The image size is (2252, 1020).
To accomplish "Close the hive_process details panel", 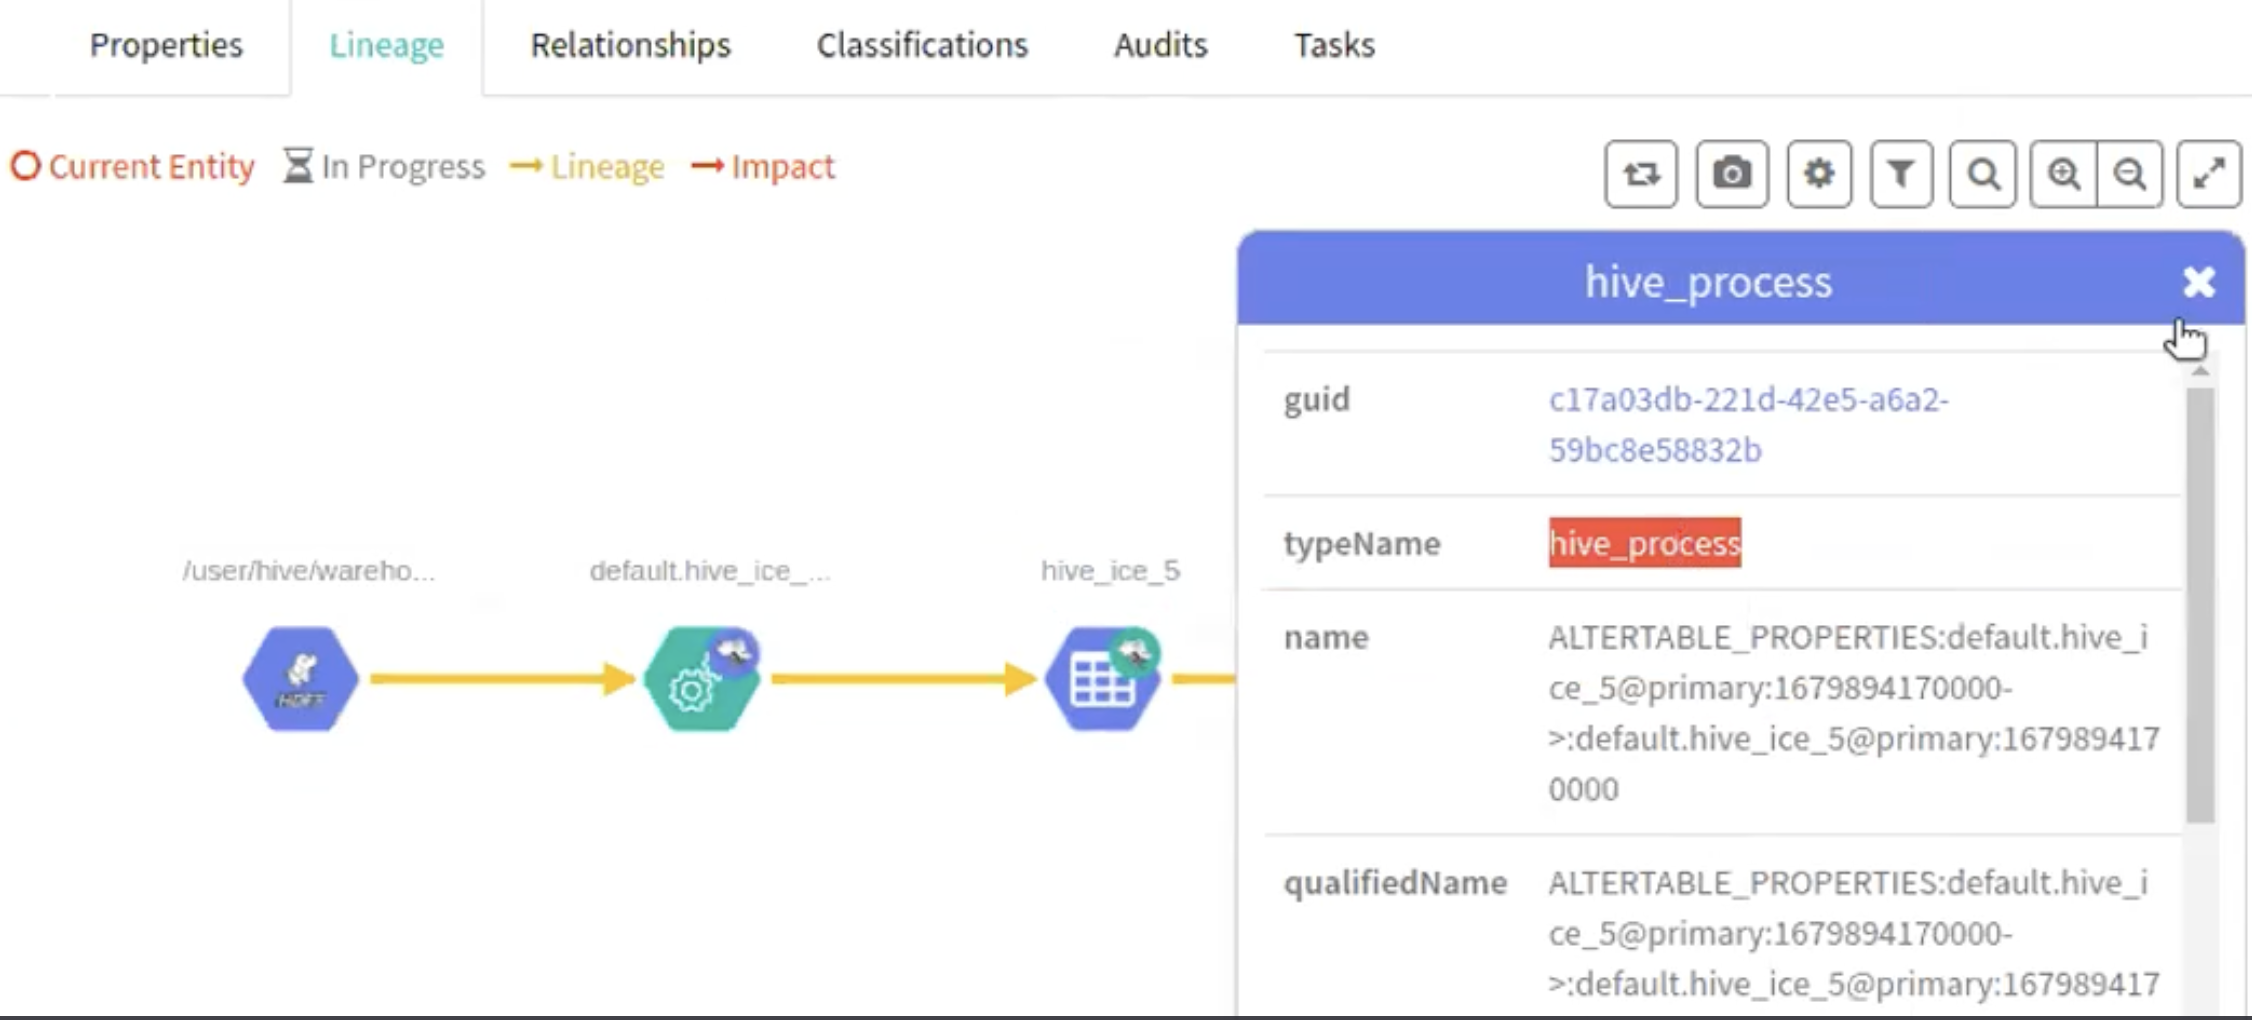I will tap(2199, 283).
